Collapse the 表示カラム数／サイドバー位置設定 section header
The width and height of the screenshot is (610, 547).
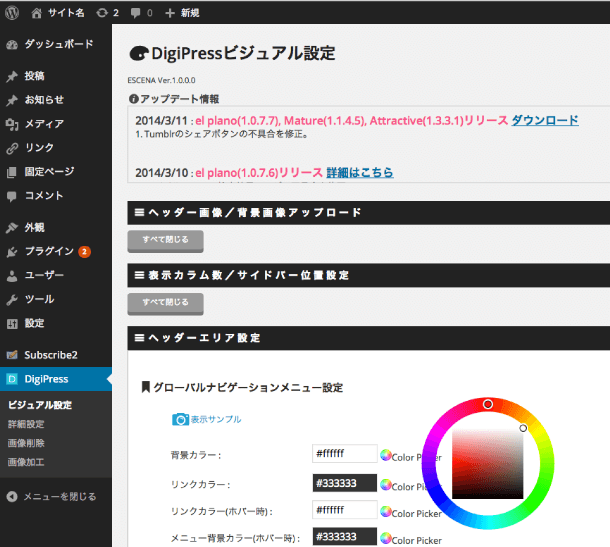(368, 275)
